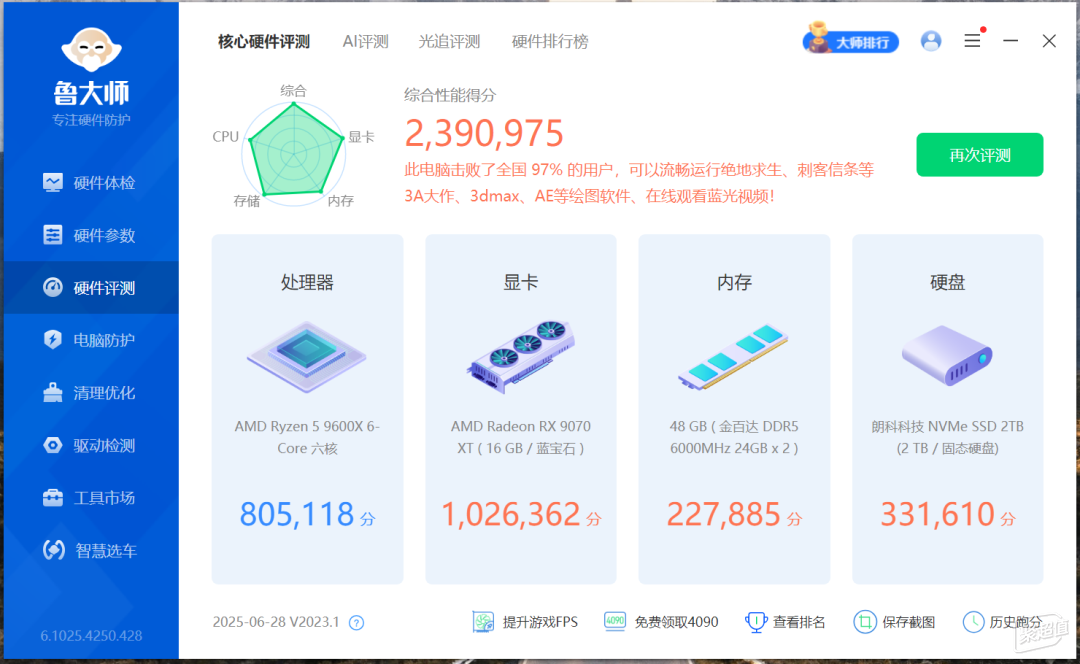This screenshot has height=664, width=1080.
Task: Switch to the 光追评测 tab
Action: (449, 41)
